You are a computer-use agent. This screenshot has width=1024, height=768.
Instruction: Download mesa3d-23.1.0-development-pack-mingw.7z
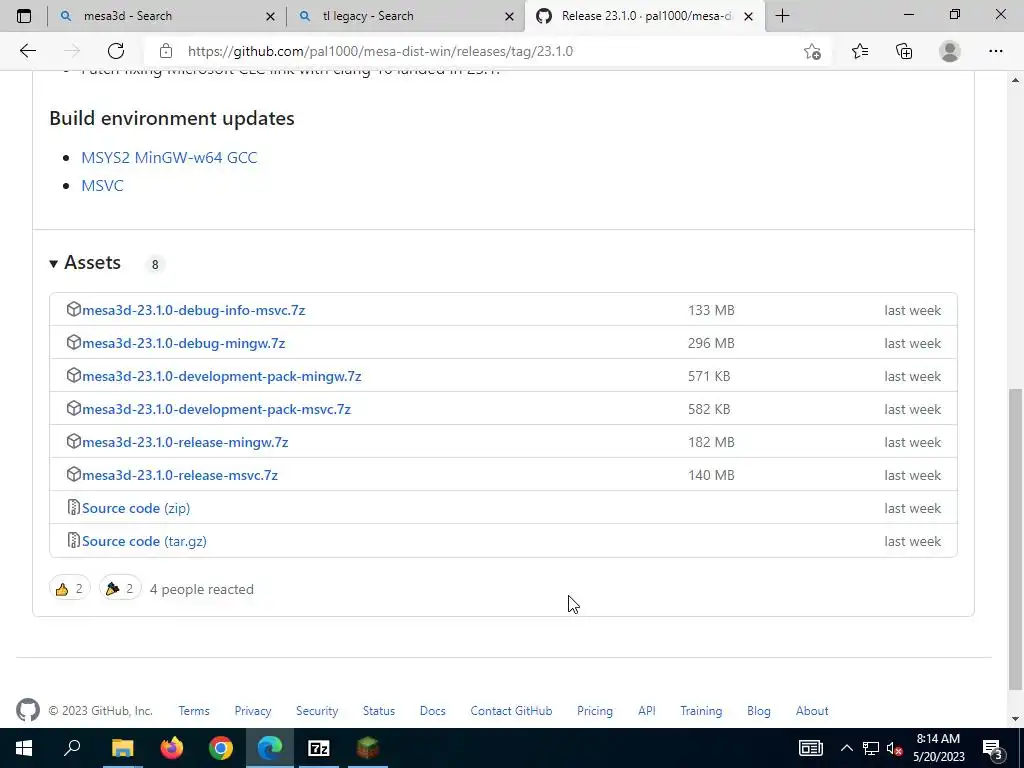221,376
